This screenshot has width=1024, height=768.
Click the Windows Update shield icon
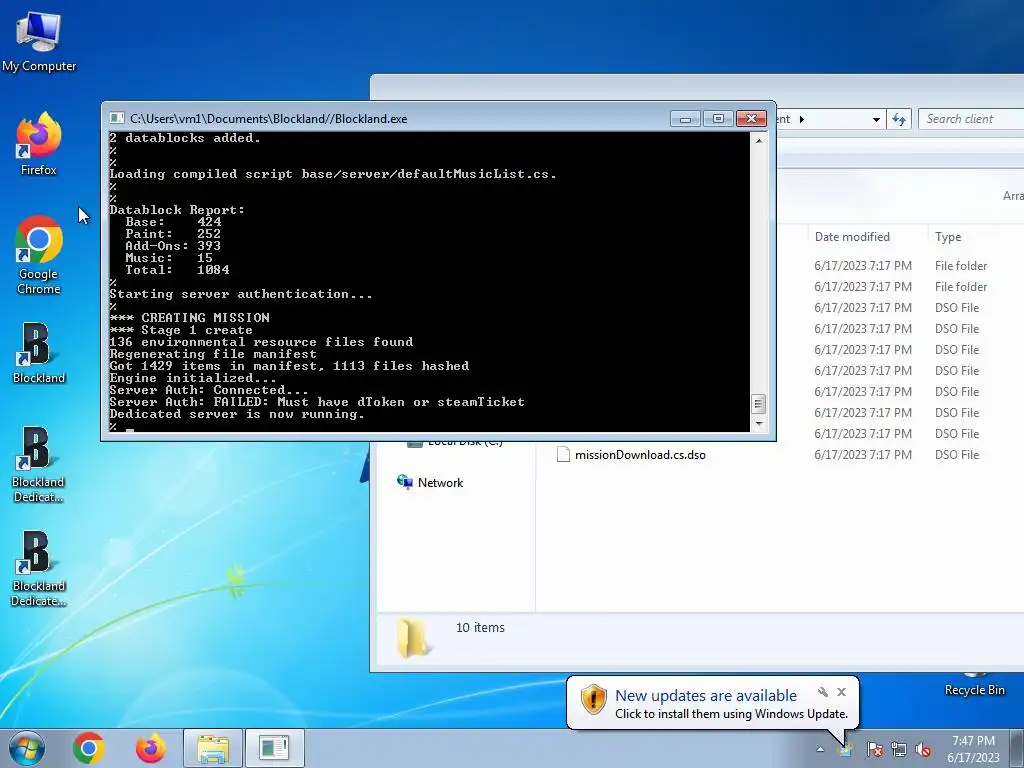click(x=594, y=700)
